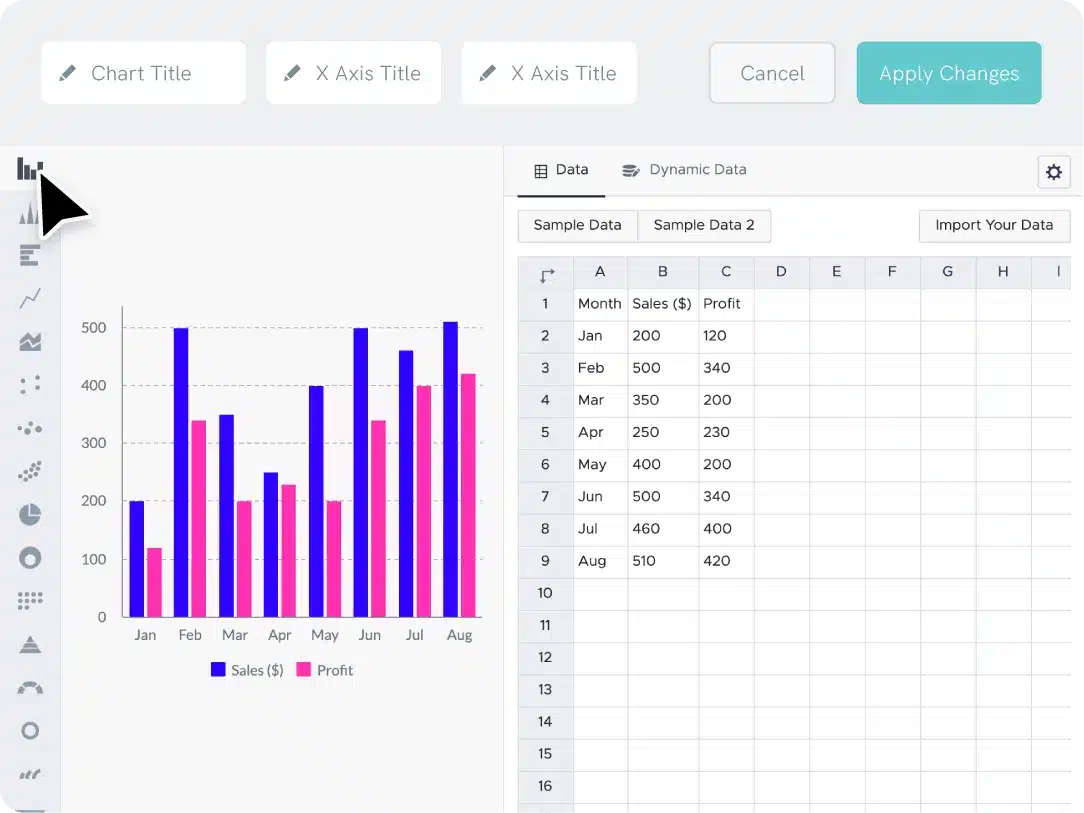Switch to the Dynamic Data tab
Screen dimensions: 1084x813
pyautogui.click(x=684, y=171)
